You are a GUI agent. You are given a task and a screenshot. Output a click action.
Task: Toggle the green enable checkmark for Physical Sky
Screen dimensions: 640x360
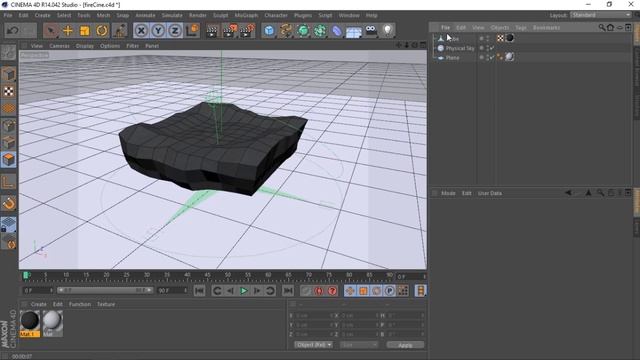click(492, 48)
